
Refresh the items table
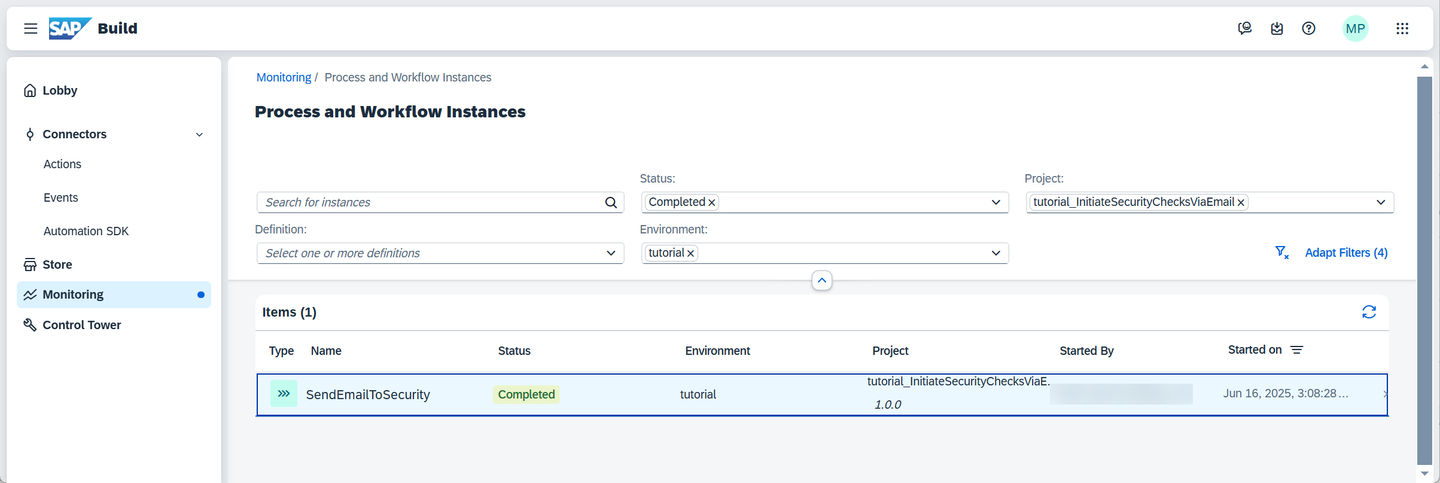coord(1369,312)
